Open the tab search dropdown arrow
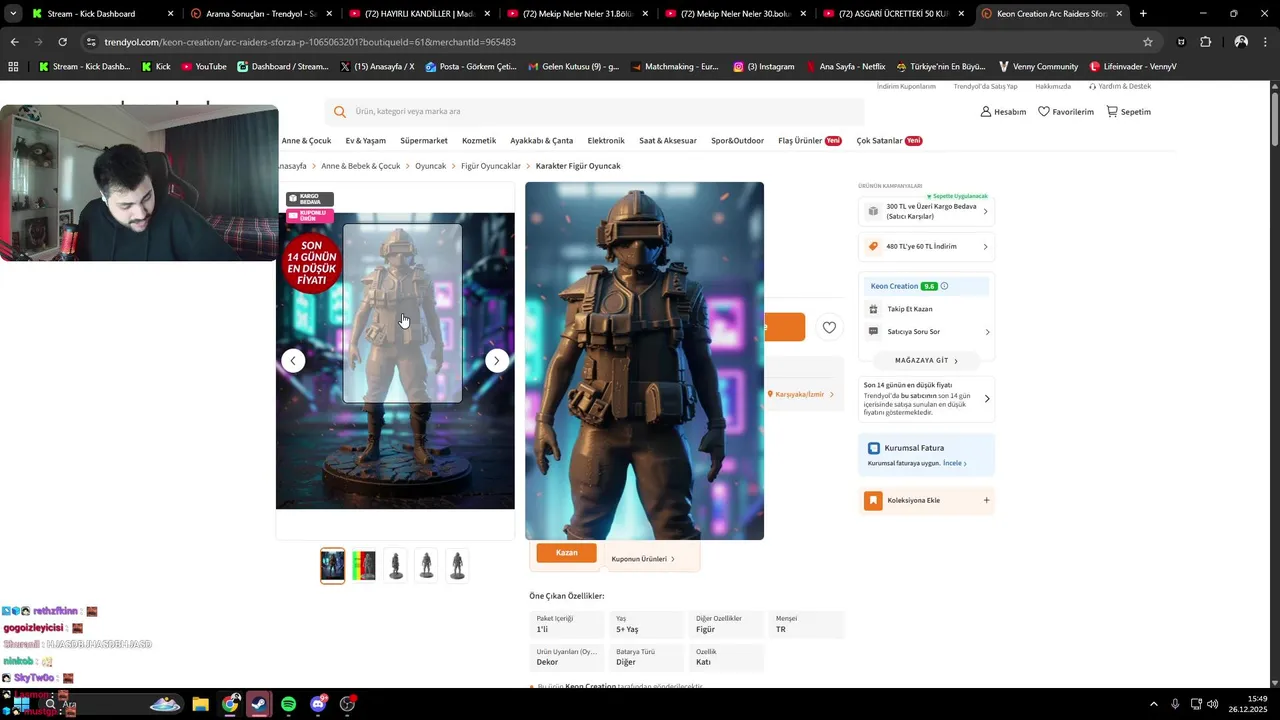 point(13,14)
